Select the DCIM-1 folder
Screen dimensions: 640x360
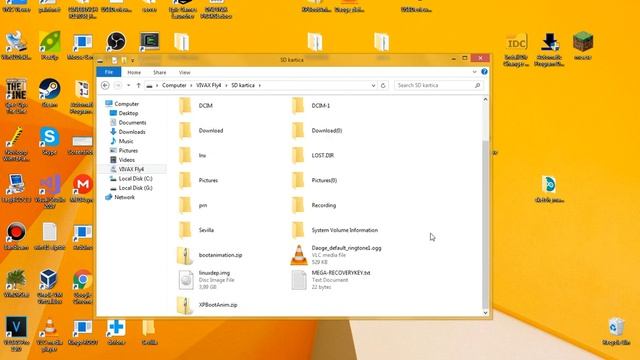pyautogui.click(x=311, y=106)
